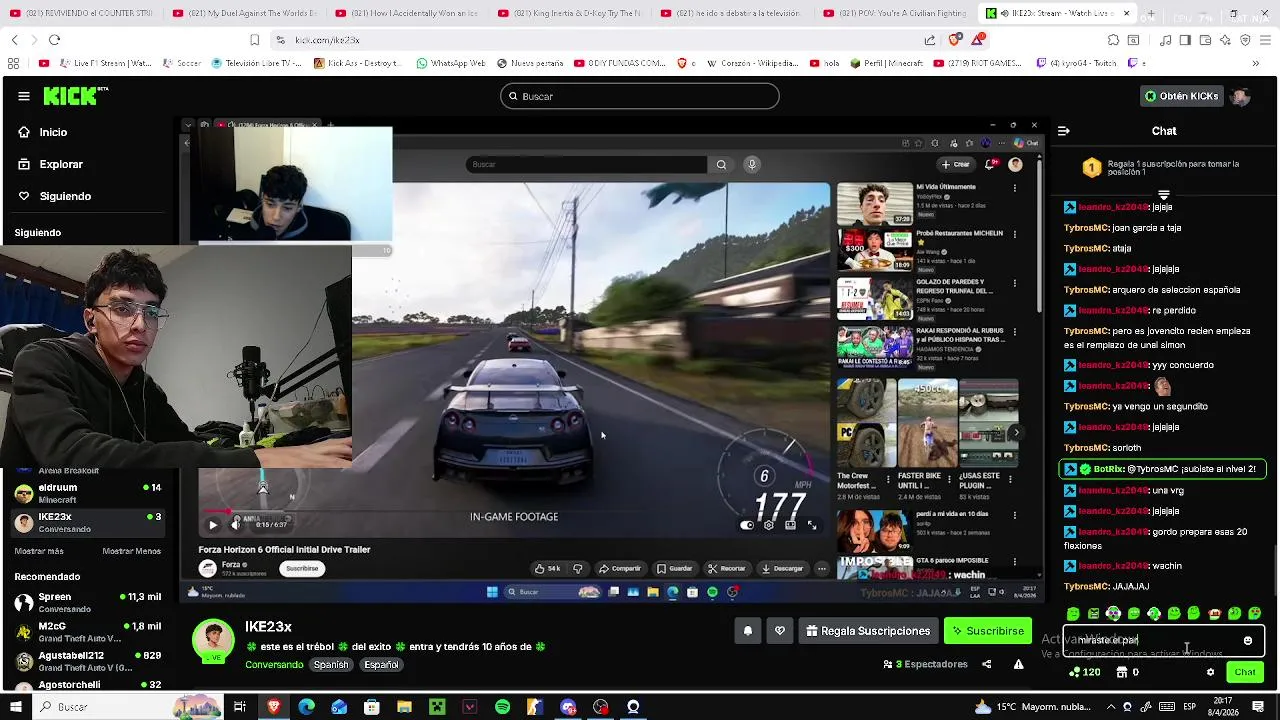Click the IKE23x stream video player
Screen dimensions: 1280x720
click(613, 358)
